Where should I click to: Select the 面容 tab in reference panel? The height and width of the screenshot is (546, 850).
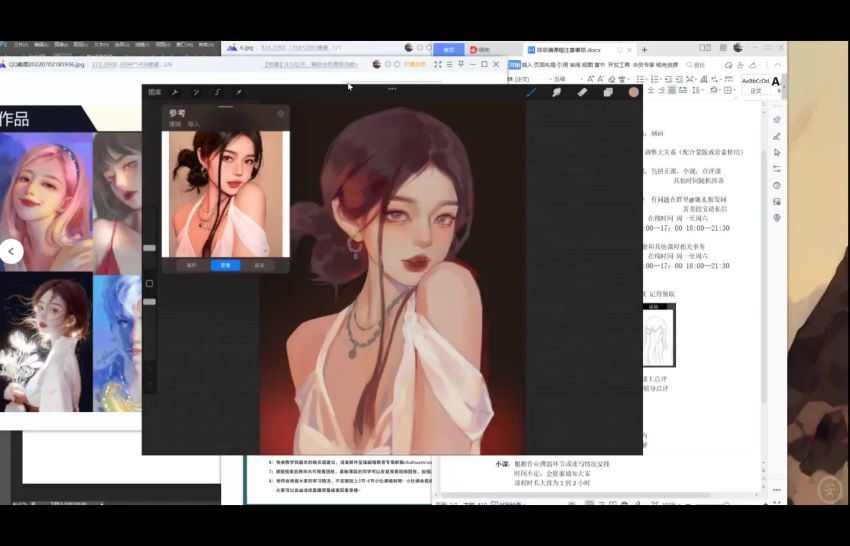pos(260,265)
